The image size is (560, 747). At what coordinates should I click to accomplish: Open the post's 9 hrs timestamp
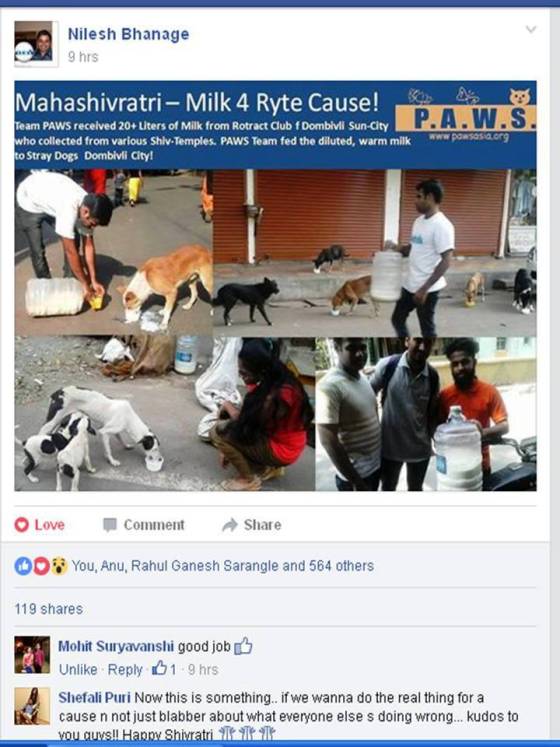pos(83,57)
